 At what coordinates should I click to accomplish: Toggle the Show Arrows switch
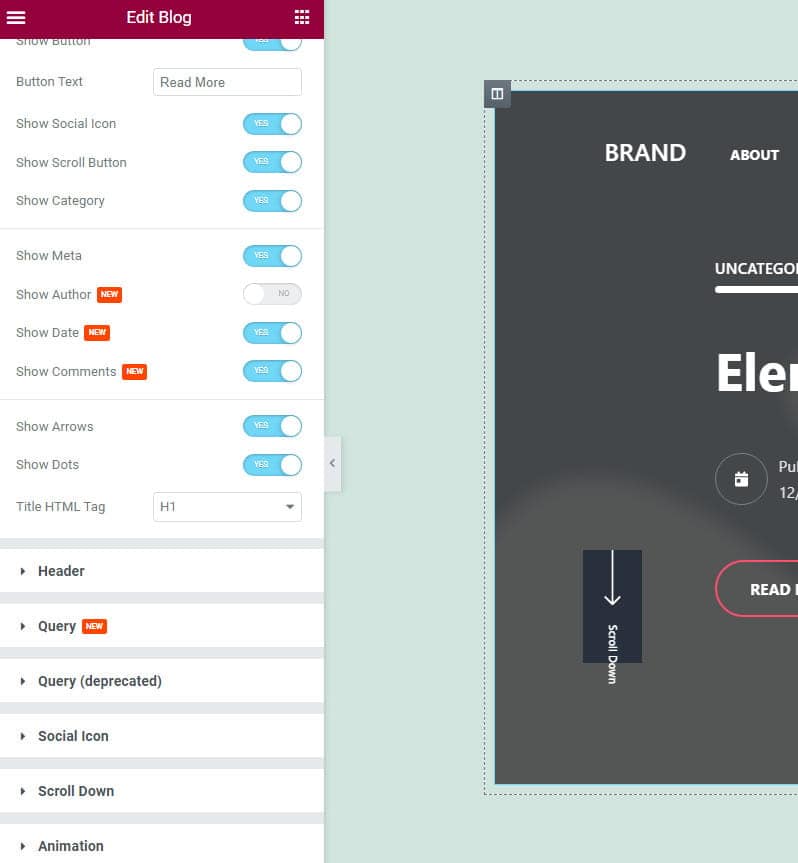point(272,426)
